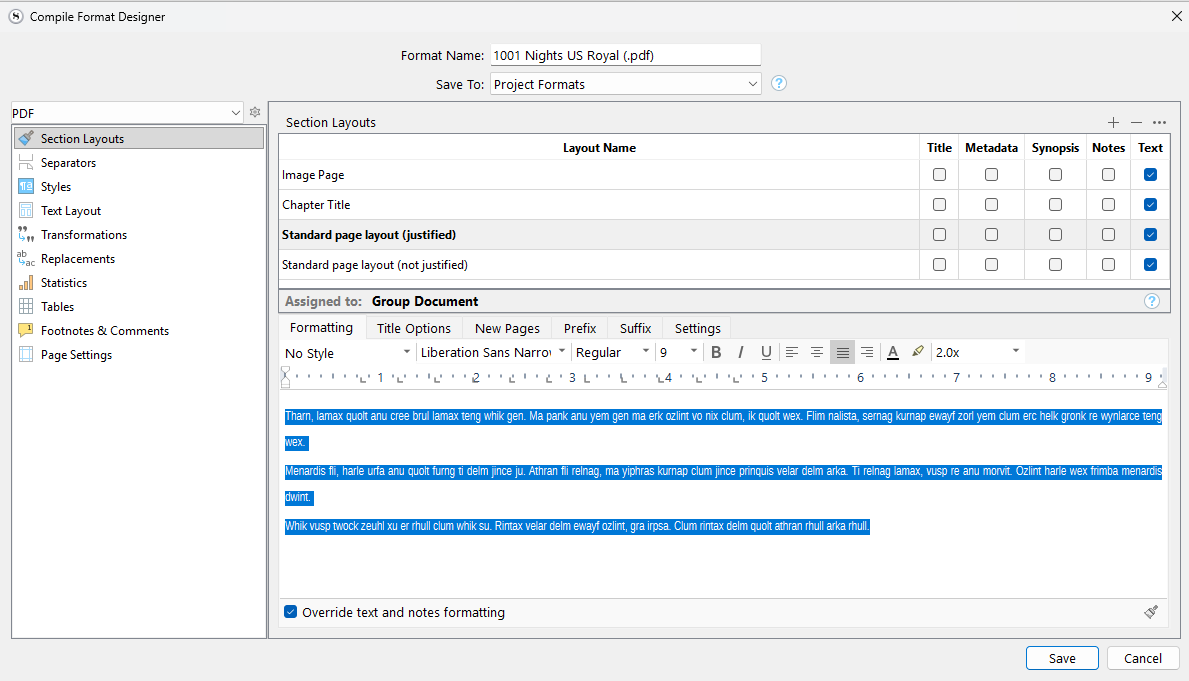
Task: Toggle Override text and notes formatting
Action: [x=291, y=612]
